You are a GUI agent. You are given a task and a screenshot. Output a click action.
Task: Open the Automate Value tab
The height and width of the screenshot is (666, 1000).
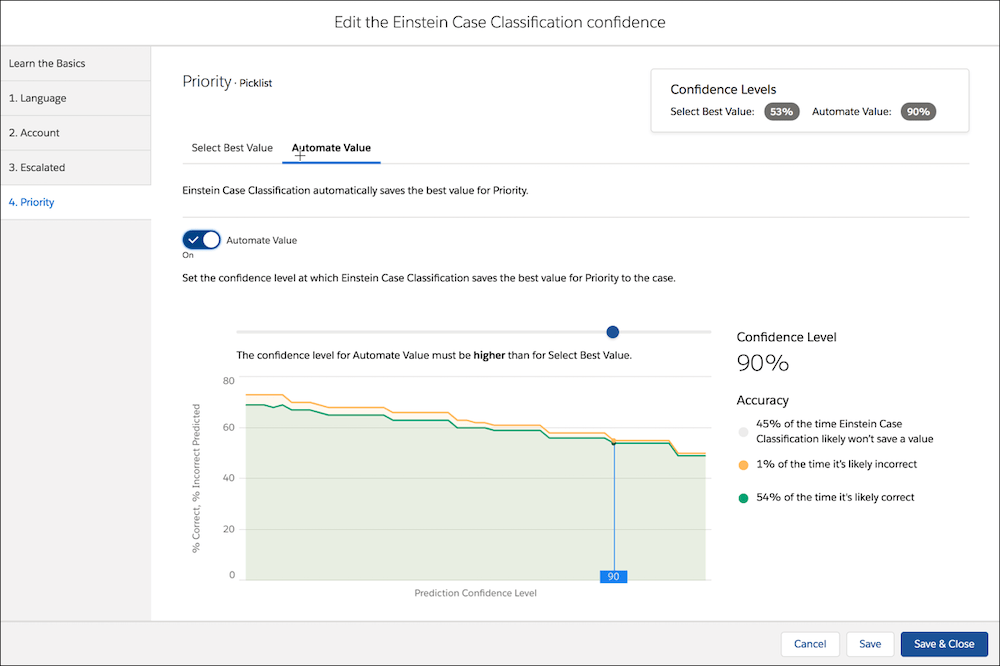[x=331, y=148]
